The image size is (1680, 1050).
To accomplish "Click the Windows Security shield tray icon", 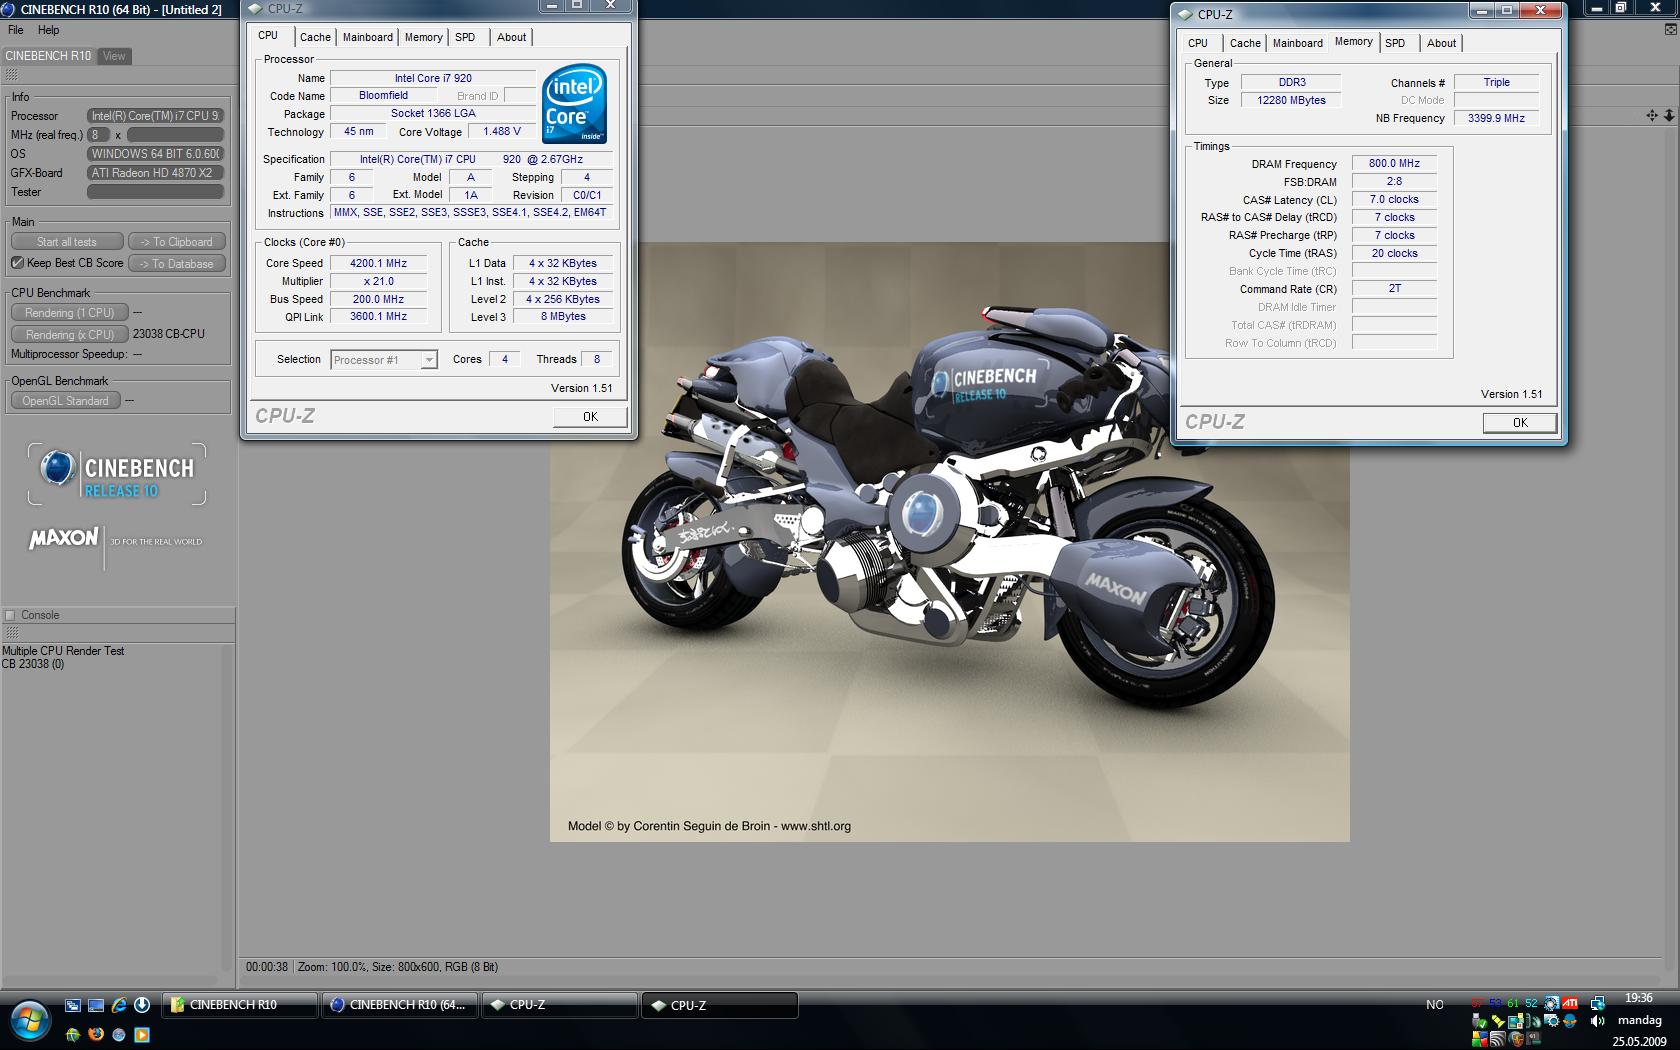I will [x=1516, y=1039].
